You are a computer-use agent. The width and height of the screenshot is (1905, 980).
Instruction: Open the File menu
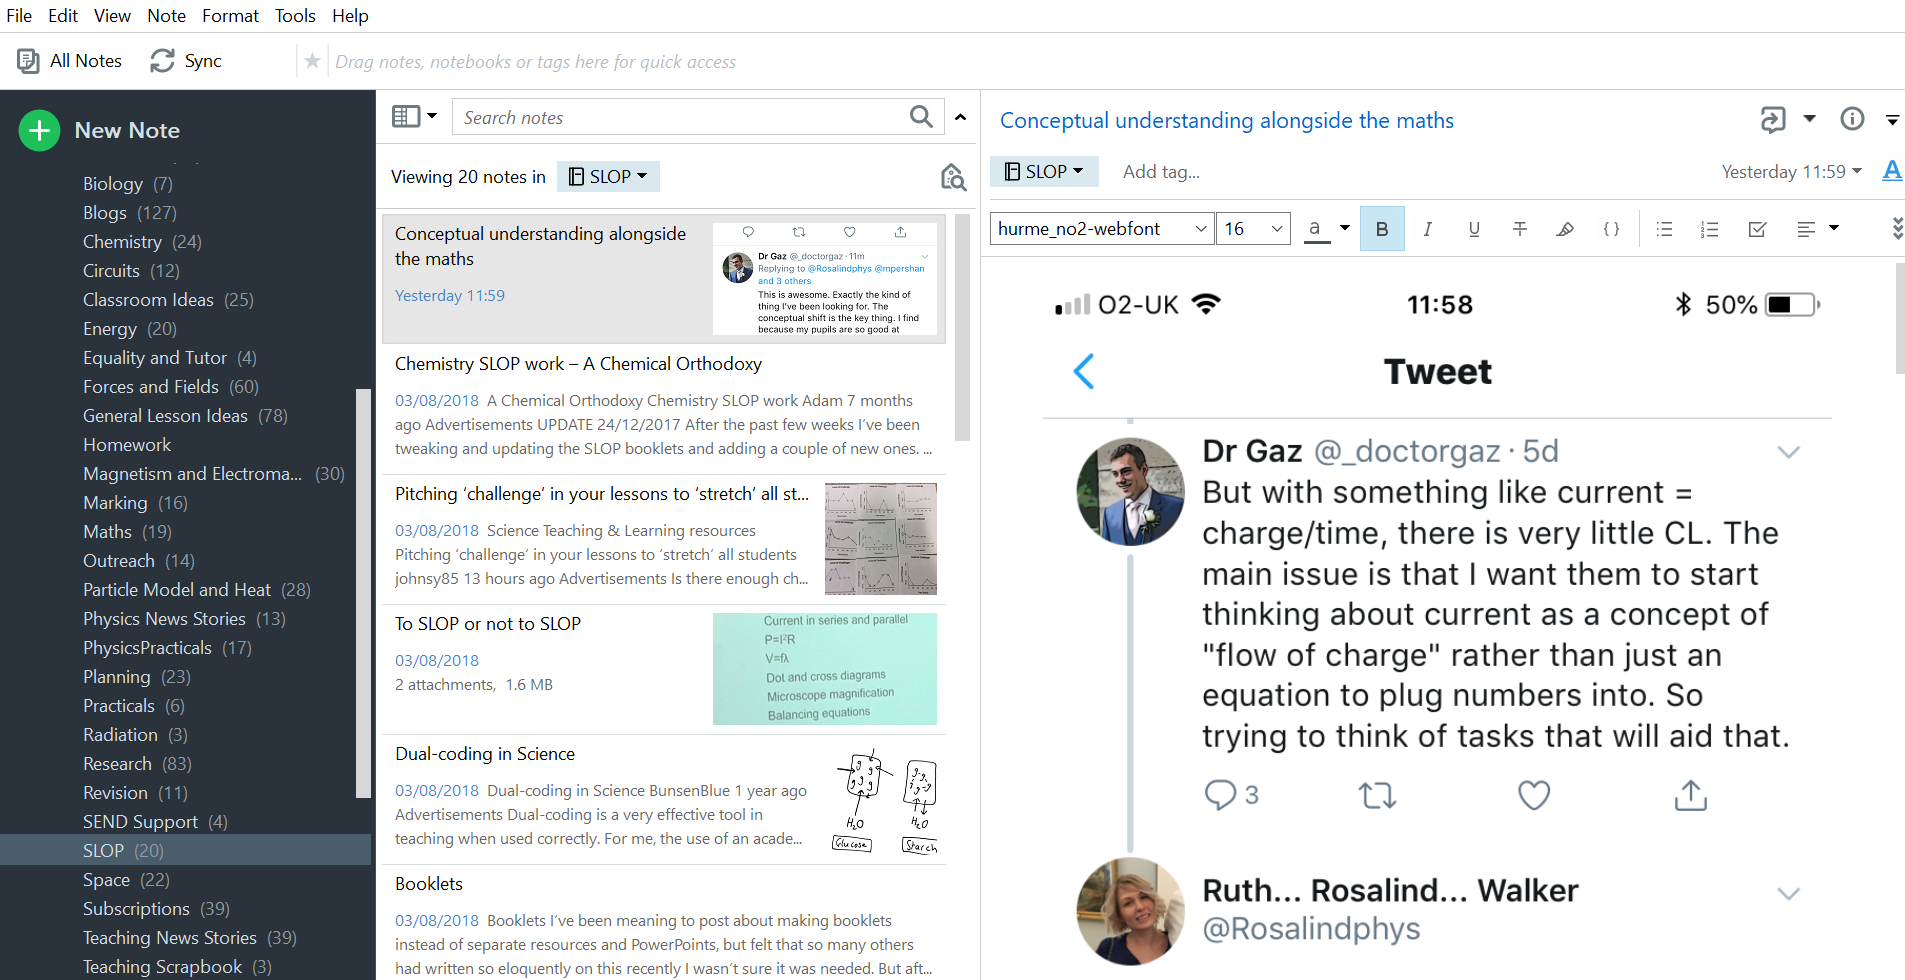(19, 16)
